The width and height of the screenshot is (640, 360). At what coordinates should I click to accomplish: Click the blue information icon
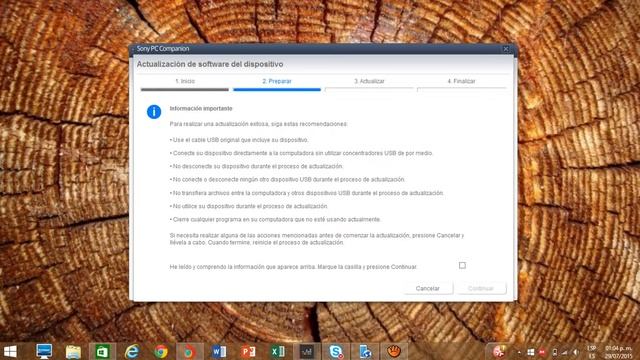pos(154,111)
